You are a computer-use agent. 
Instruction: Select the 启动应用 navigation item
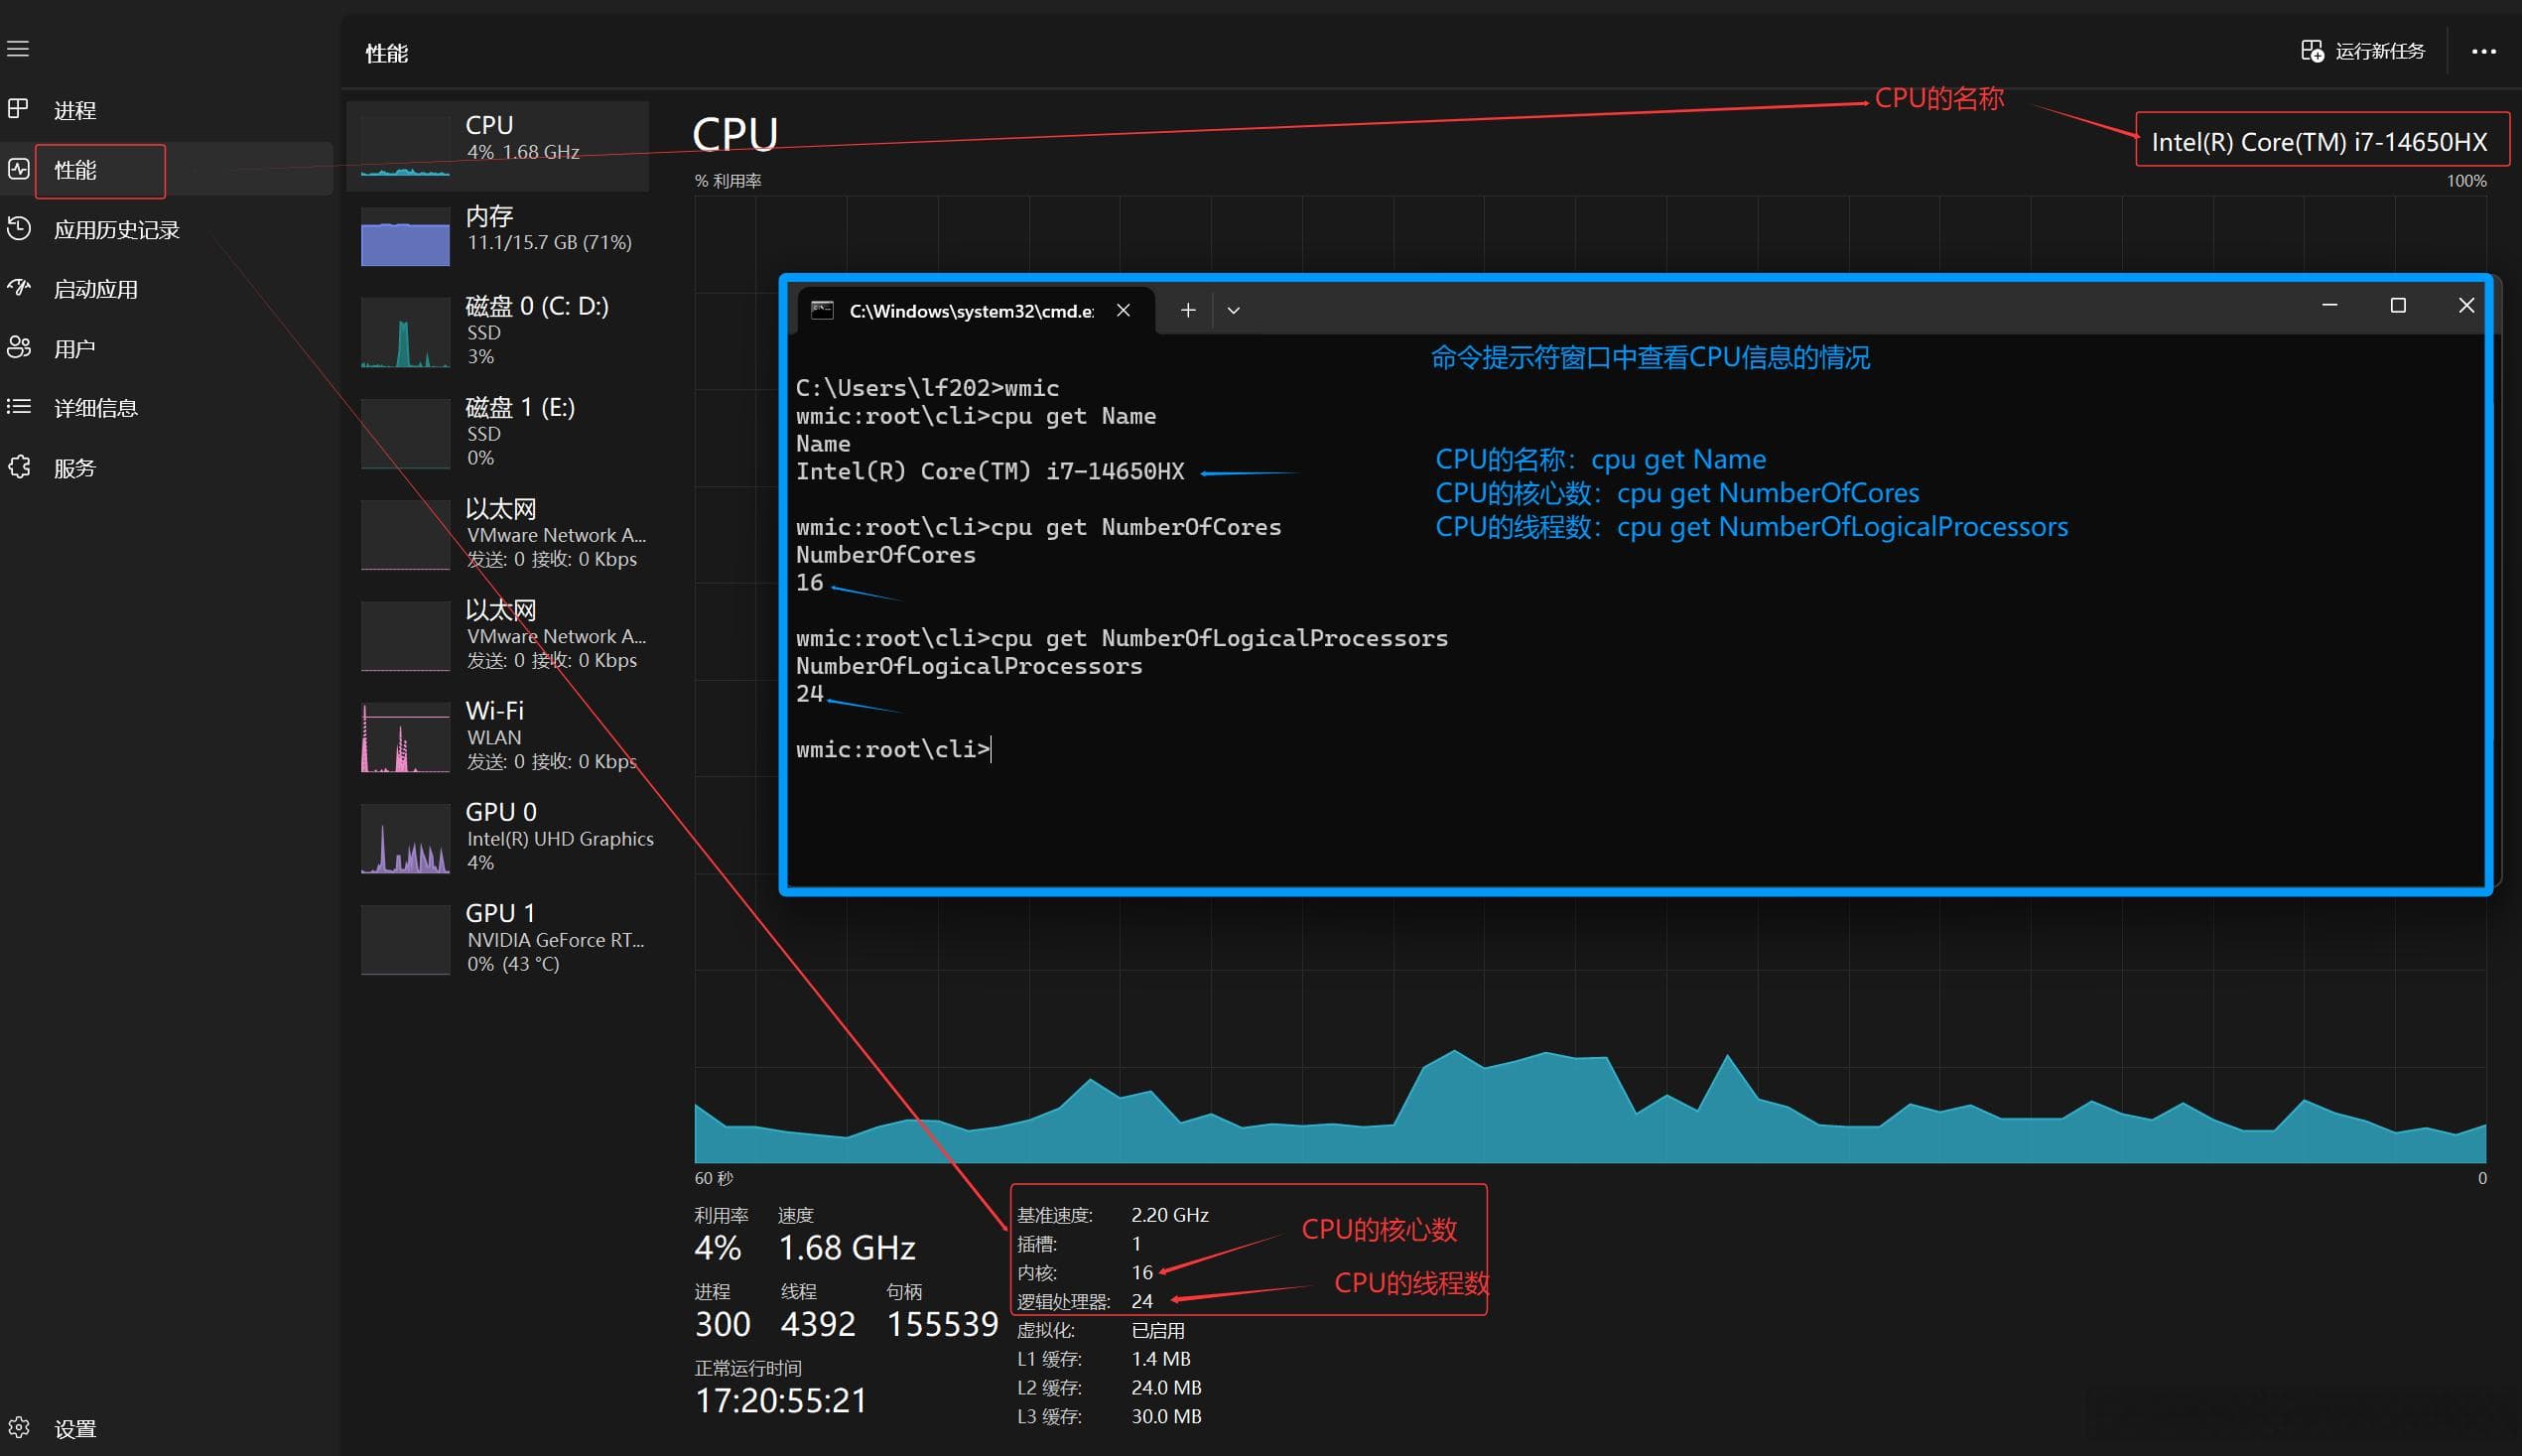pos(168,289)
